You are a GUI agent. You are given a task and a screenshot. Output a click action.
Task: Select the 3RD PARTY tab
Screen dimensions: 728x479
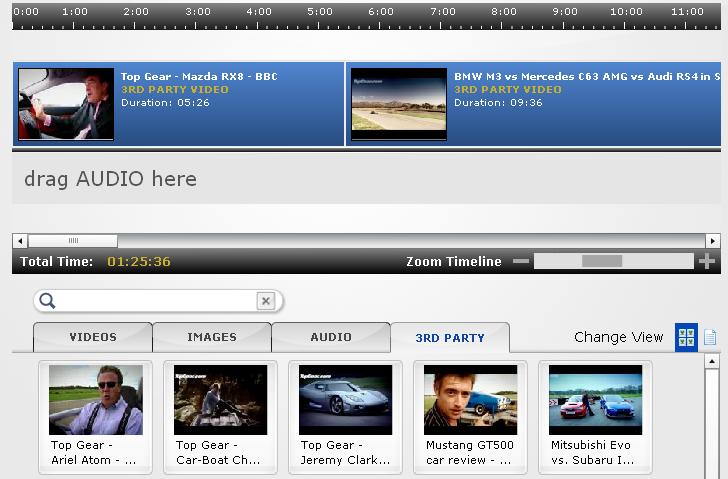tap(450, 337)
